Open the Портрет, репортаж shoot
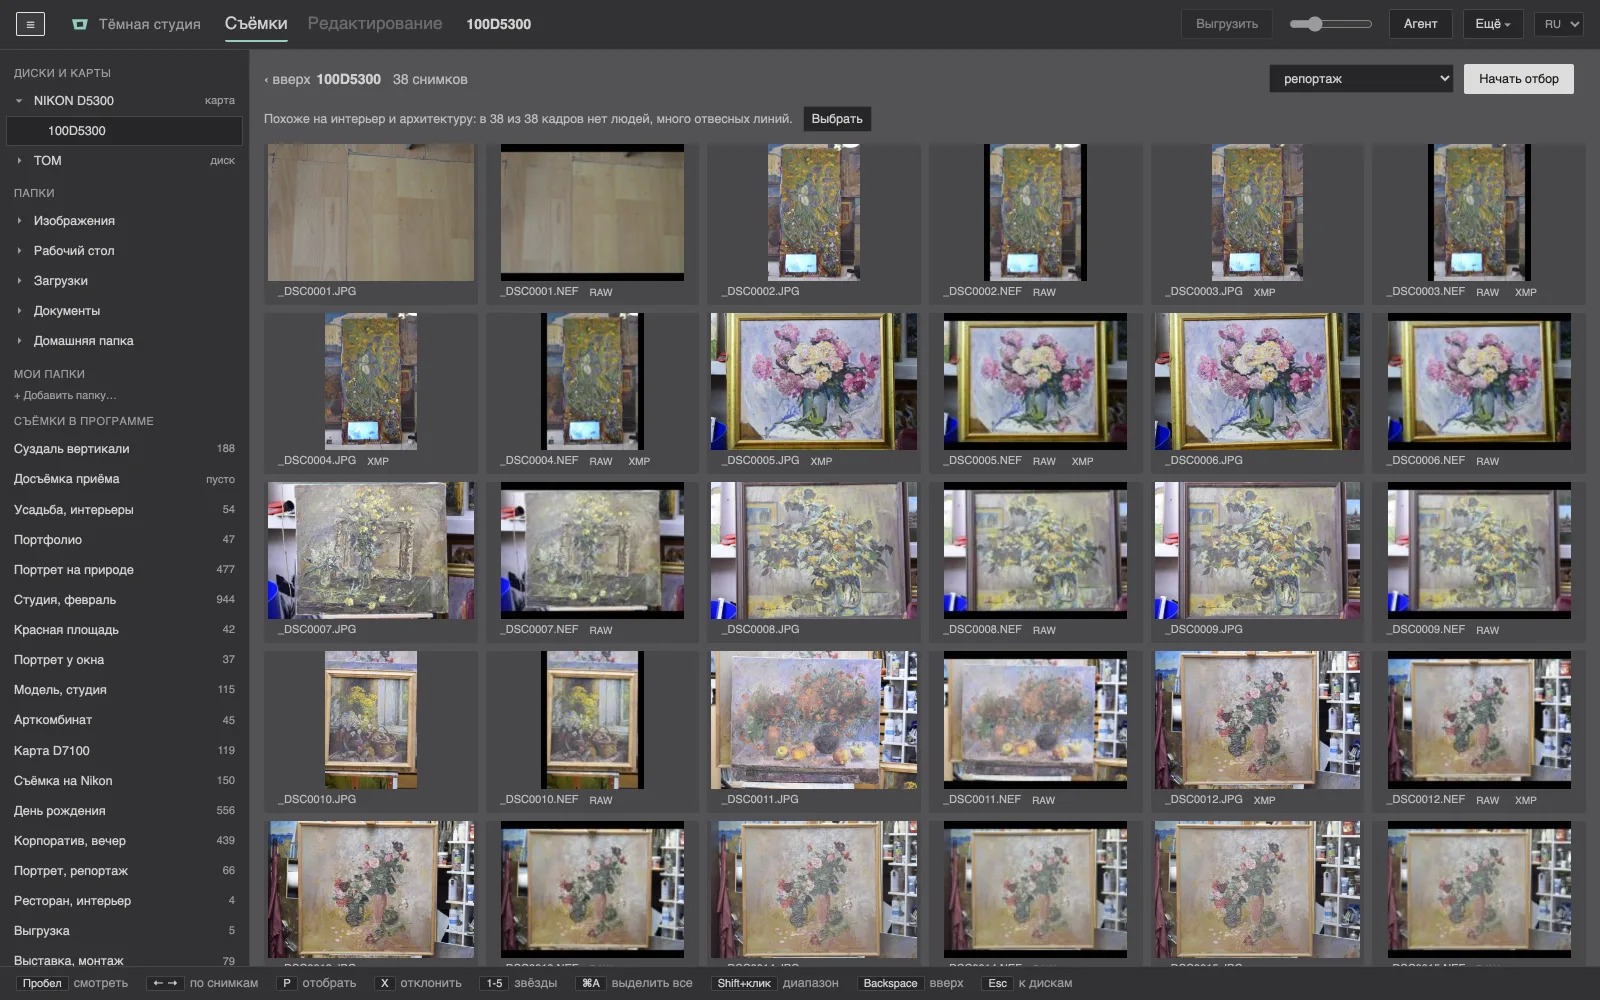The height and width of the screenshot is (1000, 1600). click(124, 871)
